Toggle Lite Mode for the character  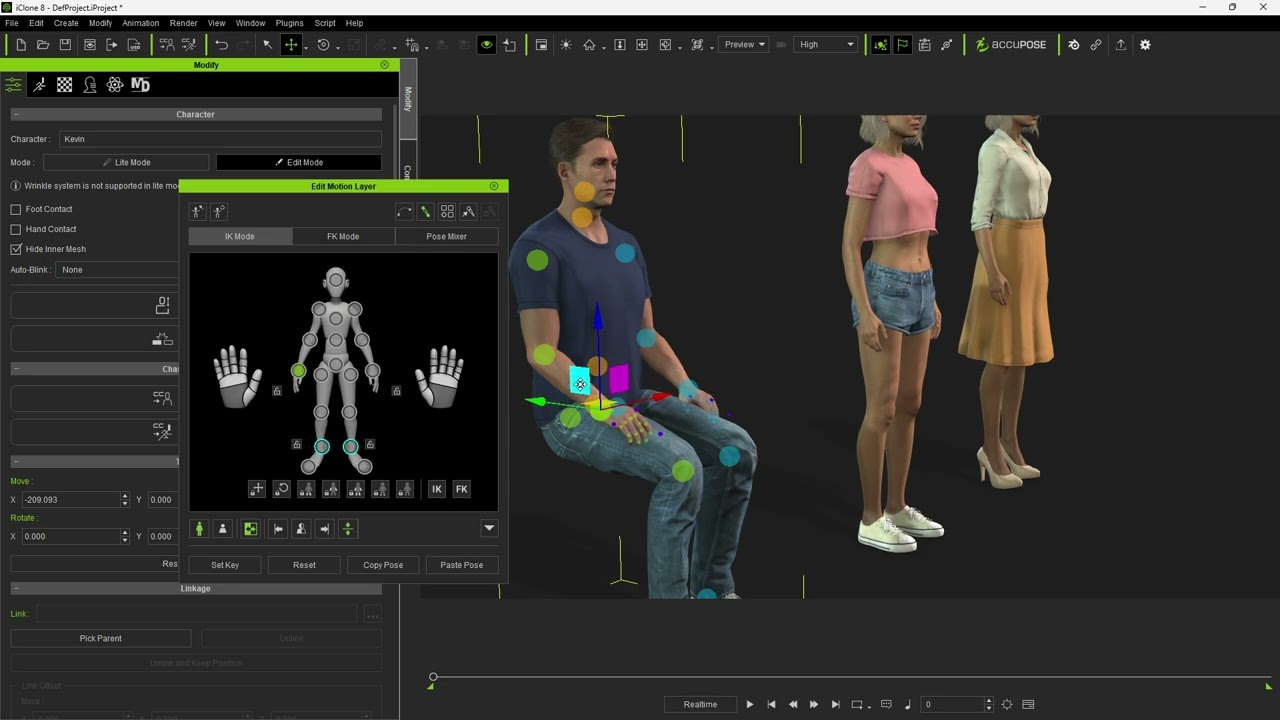tap(126, 162)
